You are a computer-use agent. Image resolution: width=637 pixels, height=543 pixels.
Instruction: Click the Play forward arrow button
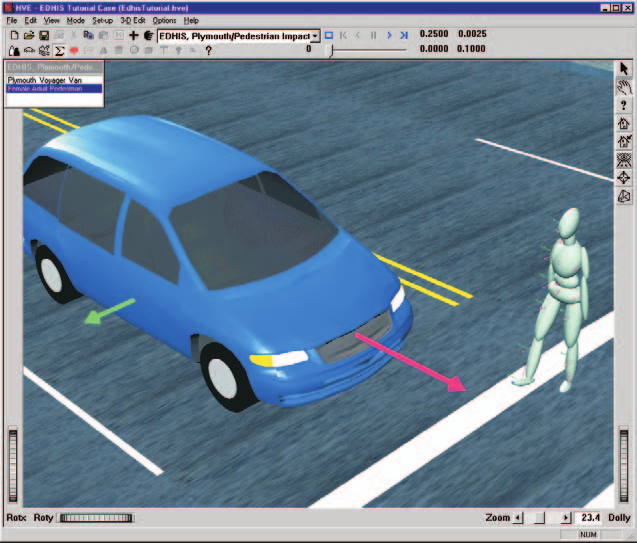pyautogui.click(x=389, y=36)
